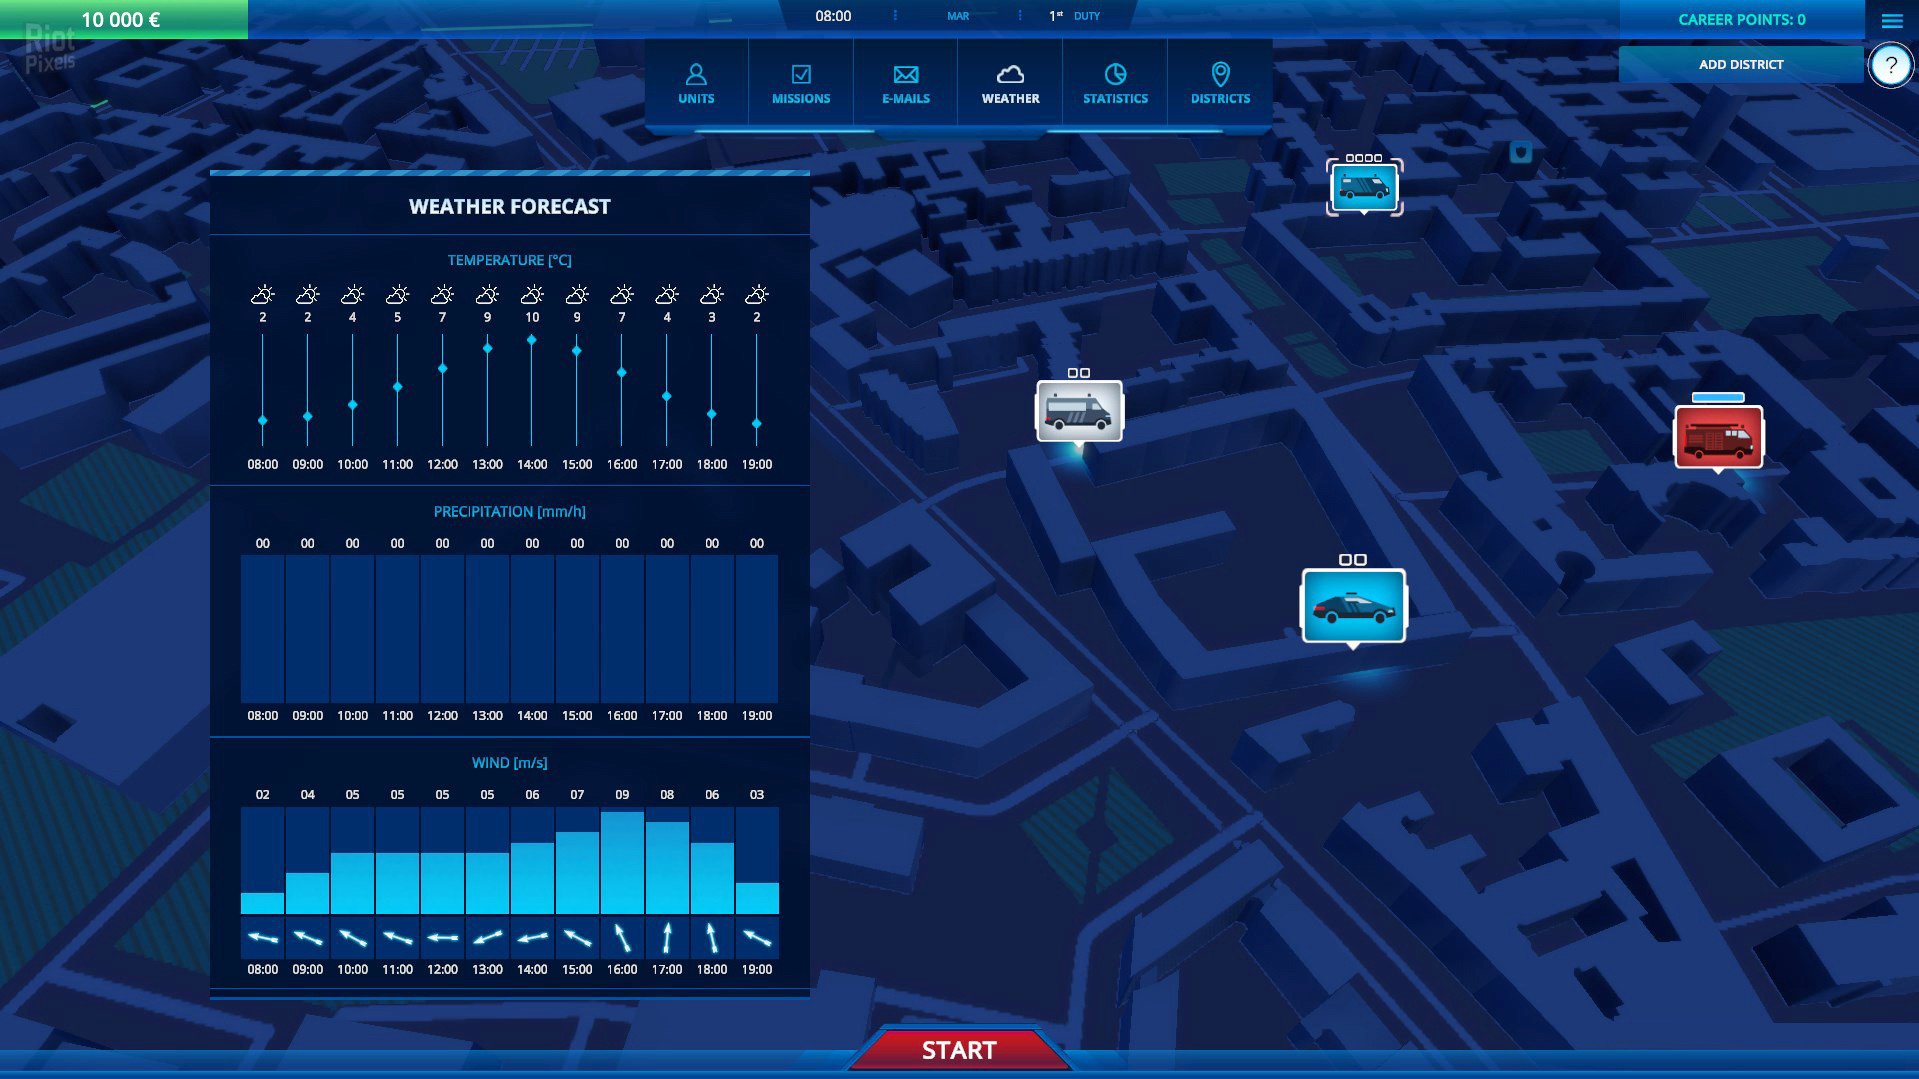Image resolution: width=1919 pixels, height=1079 pixels.
Task: Open the help question mark bubble
Action: coord(1890,64)
